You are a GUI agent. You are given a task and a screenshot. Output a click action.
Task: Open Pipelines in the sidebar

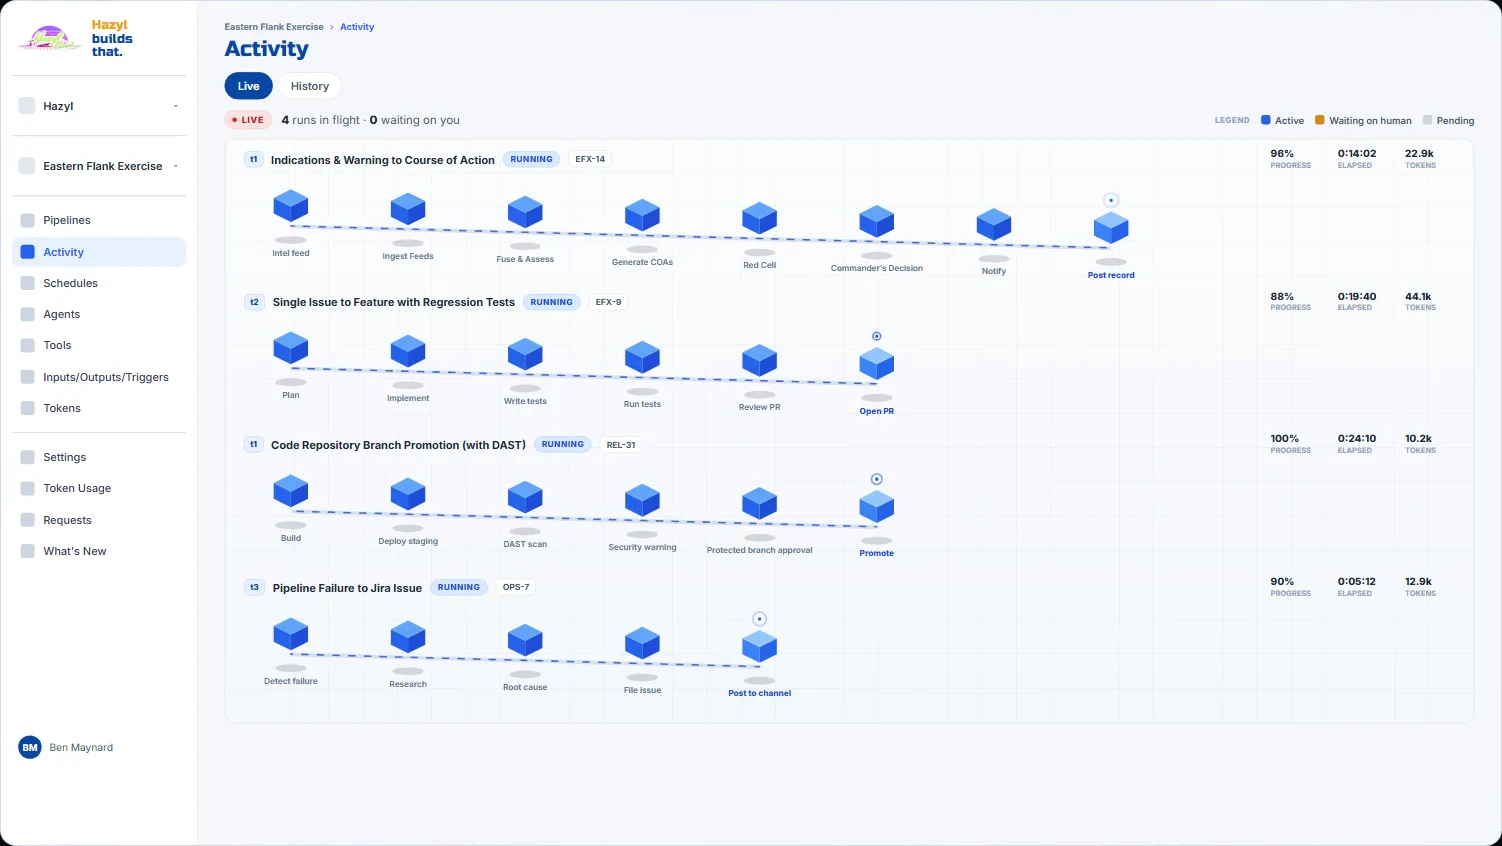click(x=99, y=220)
